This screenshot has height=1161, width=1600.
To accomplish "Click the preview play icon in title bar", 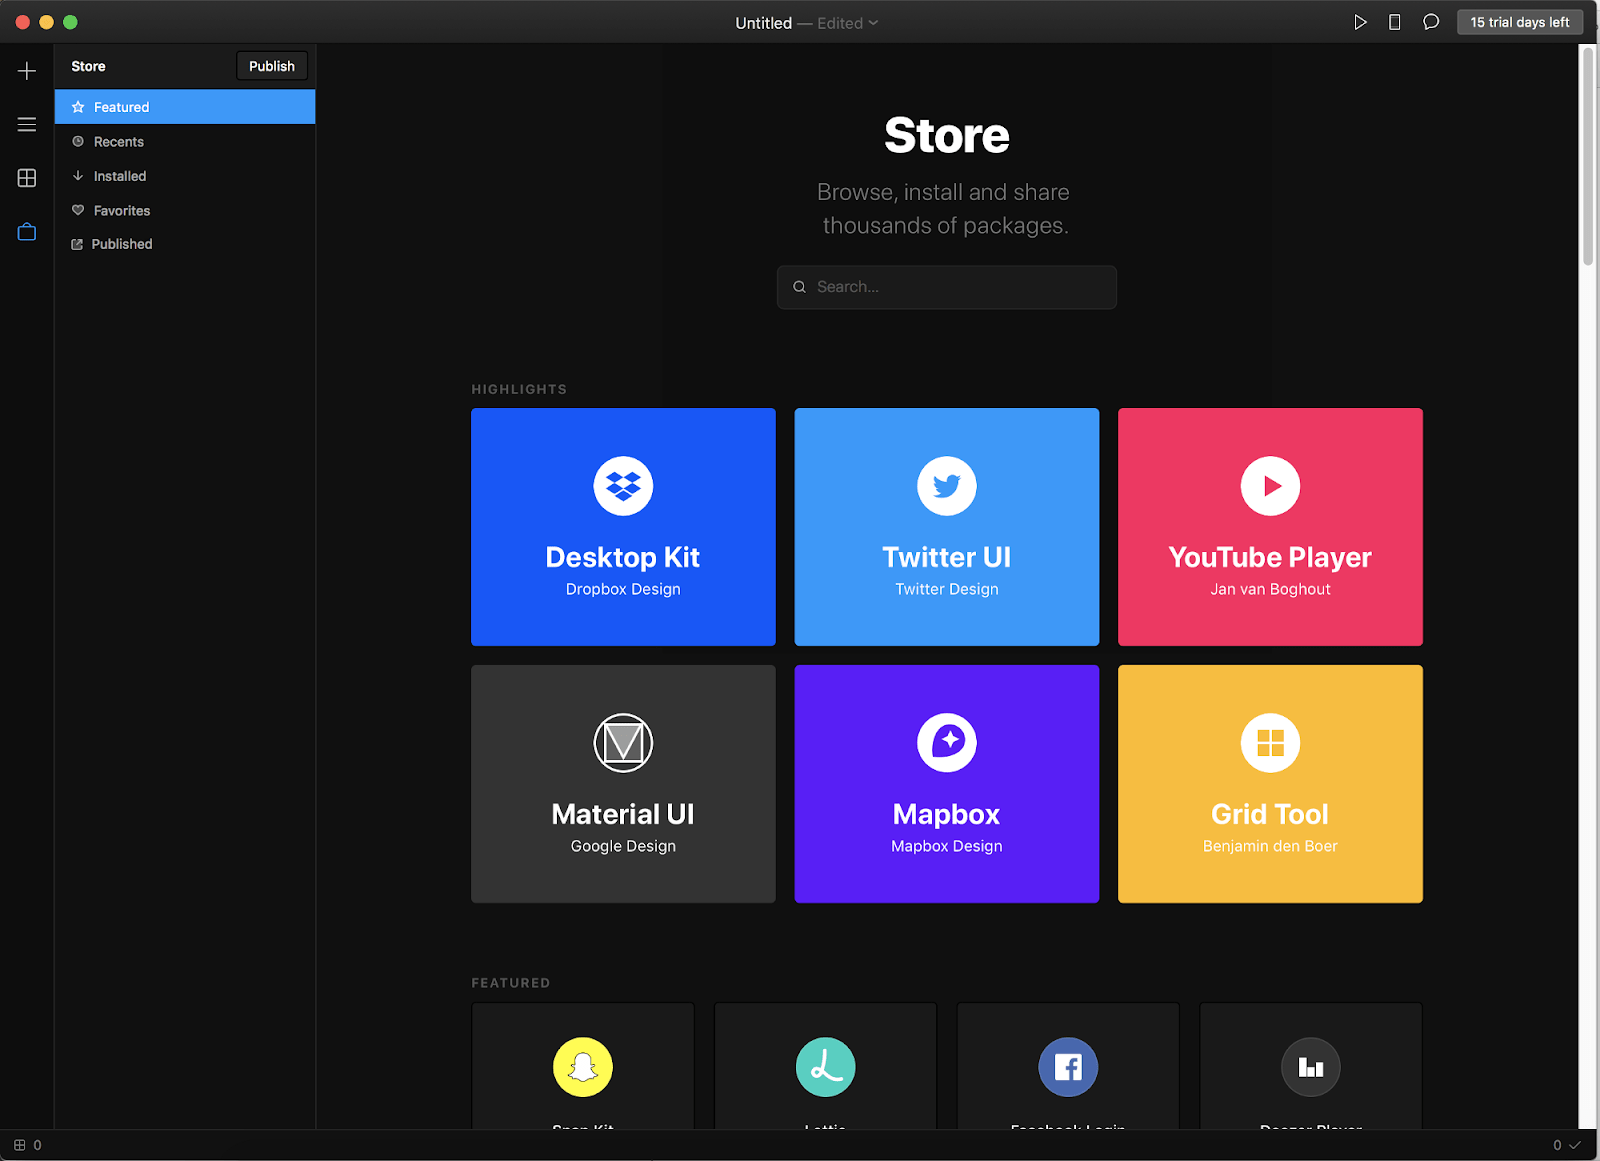I will (1360, 22).
